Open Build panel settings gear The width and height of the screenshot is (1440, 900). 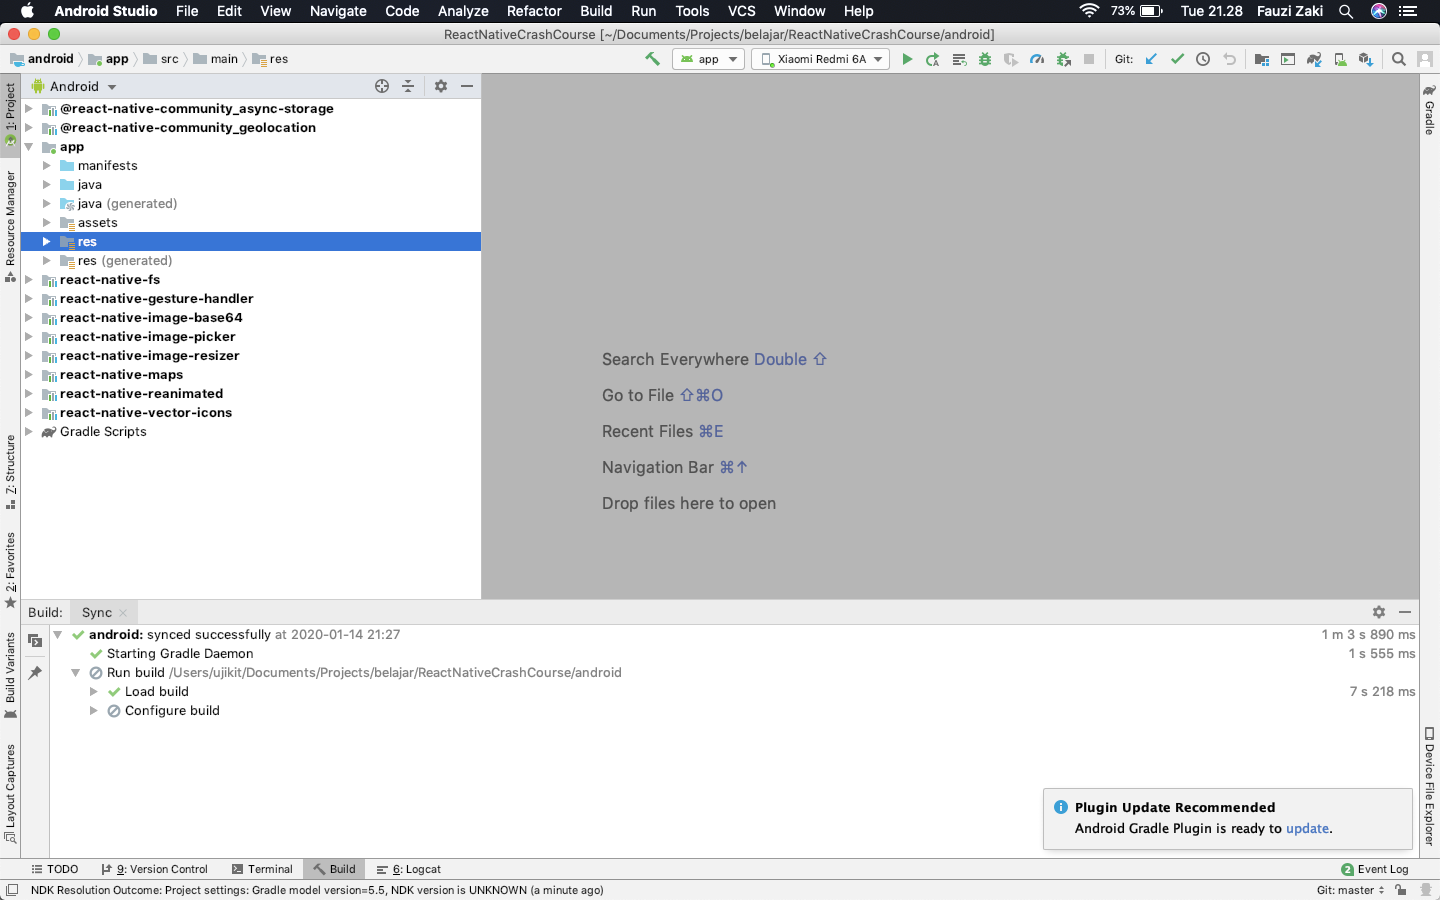(x=1379, y=612)
